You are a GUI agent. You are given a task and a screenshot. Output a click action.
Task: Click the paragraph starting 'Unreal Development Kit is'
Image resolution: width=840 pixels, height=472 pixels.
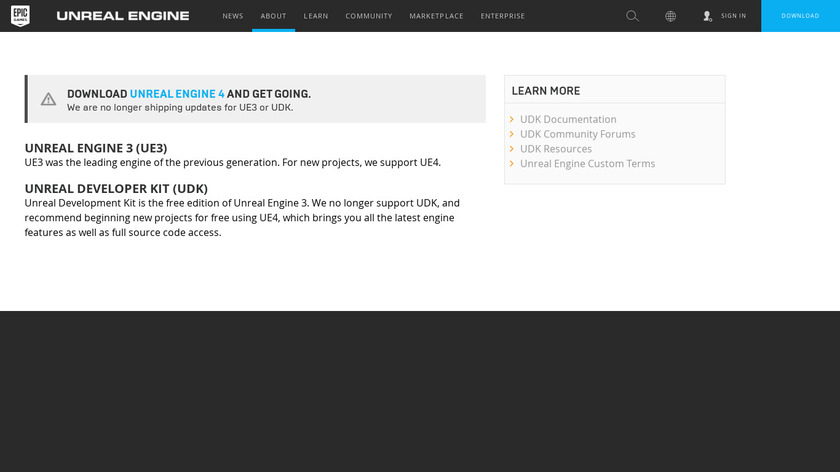(x=242, y=218)
